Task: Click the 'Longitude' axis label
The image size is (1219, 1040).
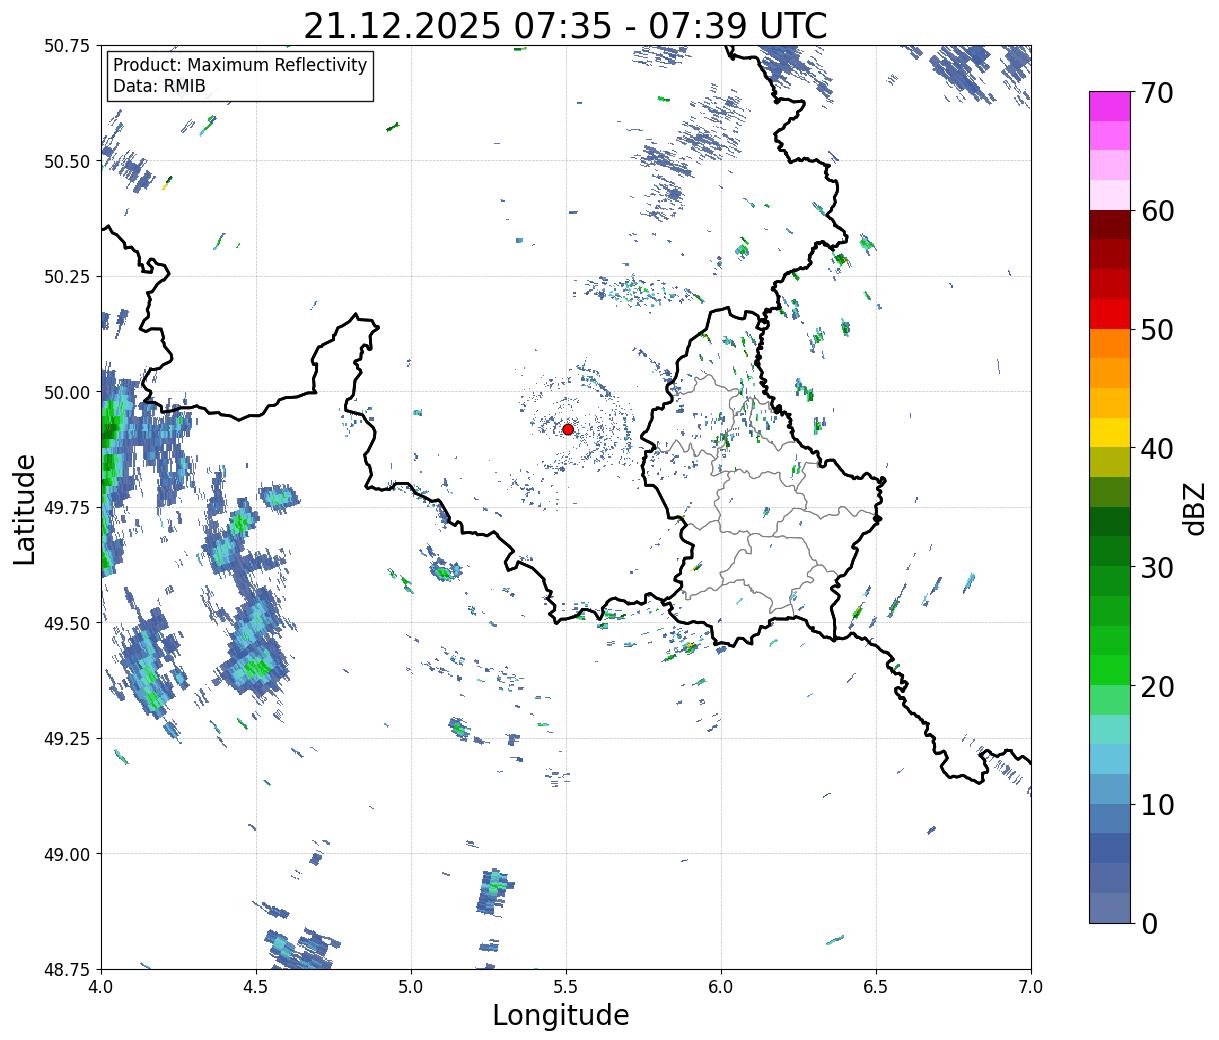Action: coord(561,1015)
